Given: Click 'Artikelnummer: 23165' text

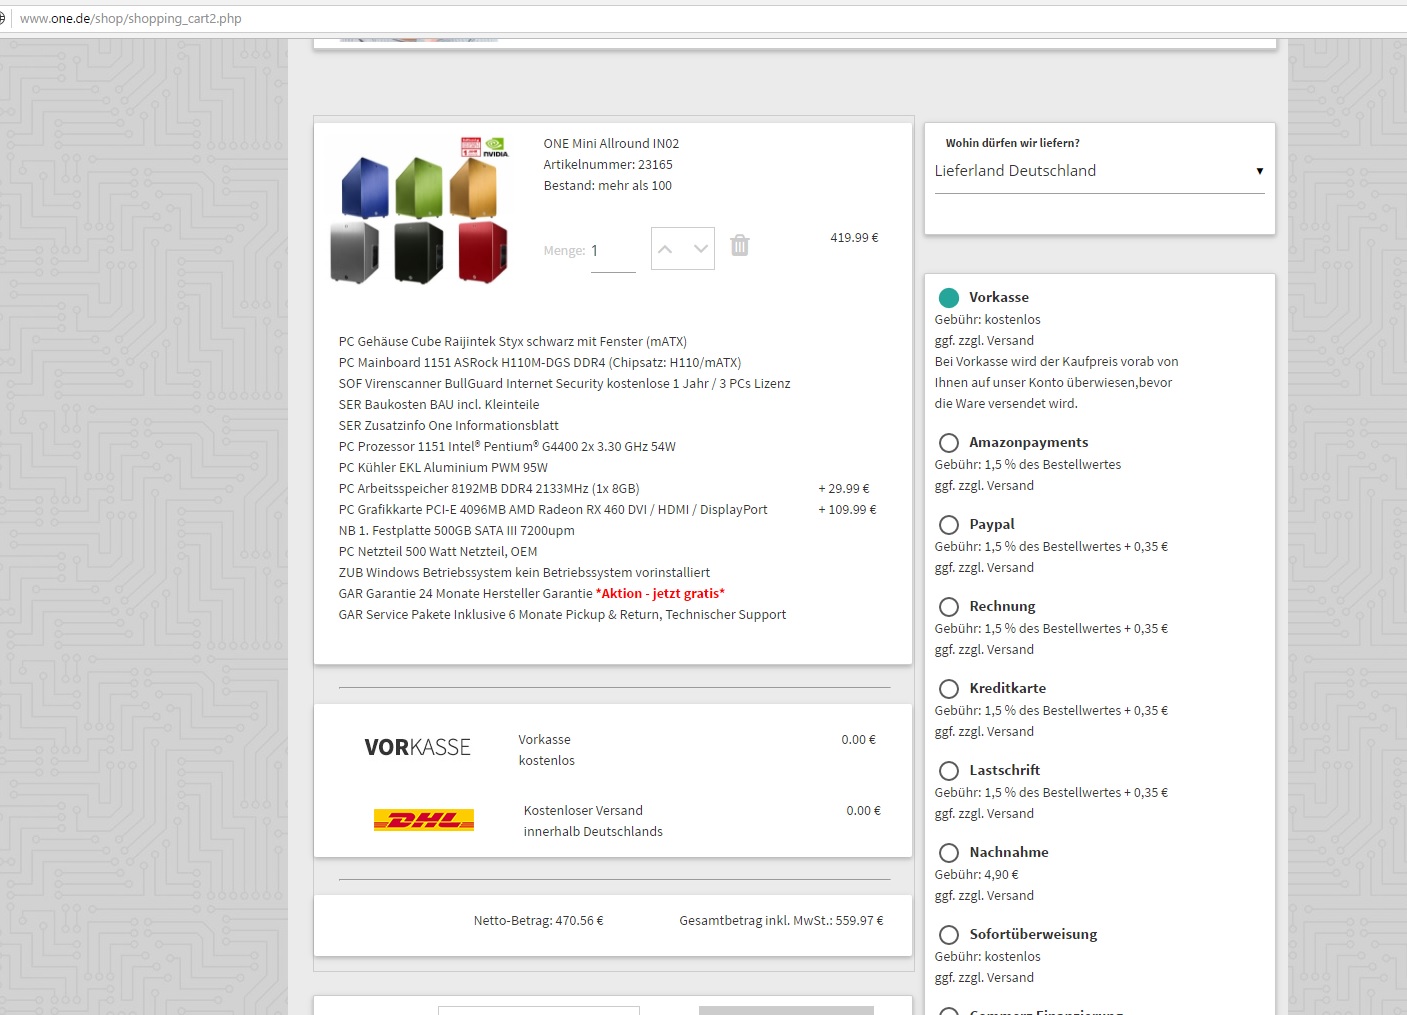Looking at the screenshot, I should (608, 165).
